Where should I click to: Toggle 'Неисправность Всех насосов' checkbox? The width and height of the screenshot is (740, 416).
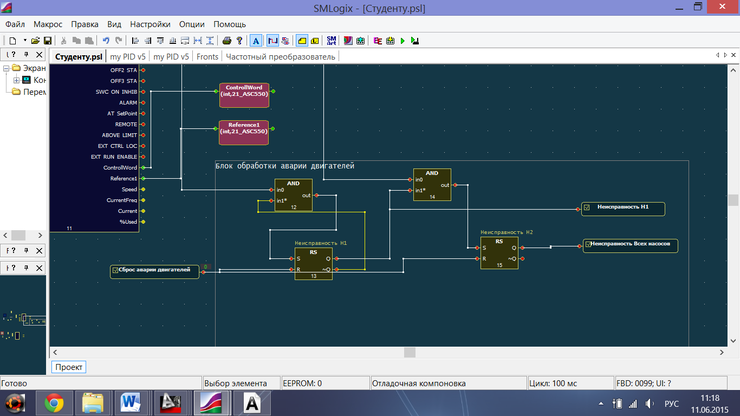coord(588,244)
